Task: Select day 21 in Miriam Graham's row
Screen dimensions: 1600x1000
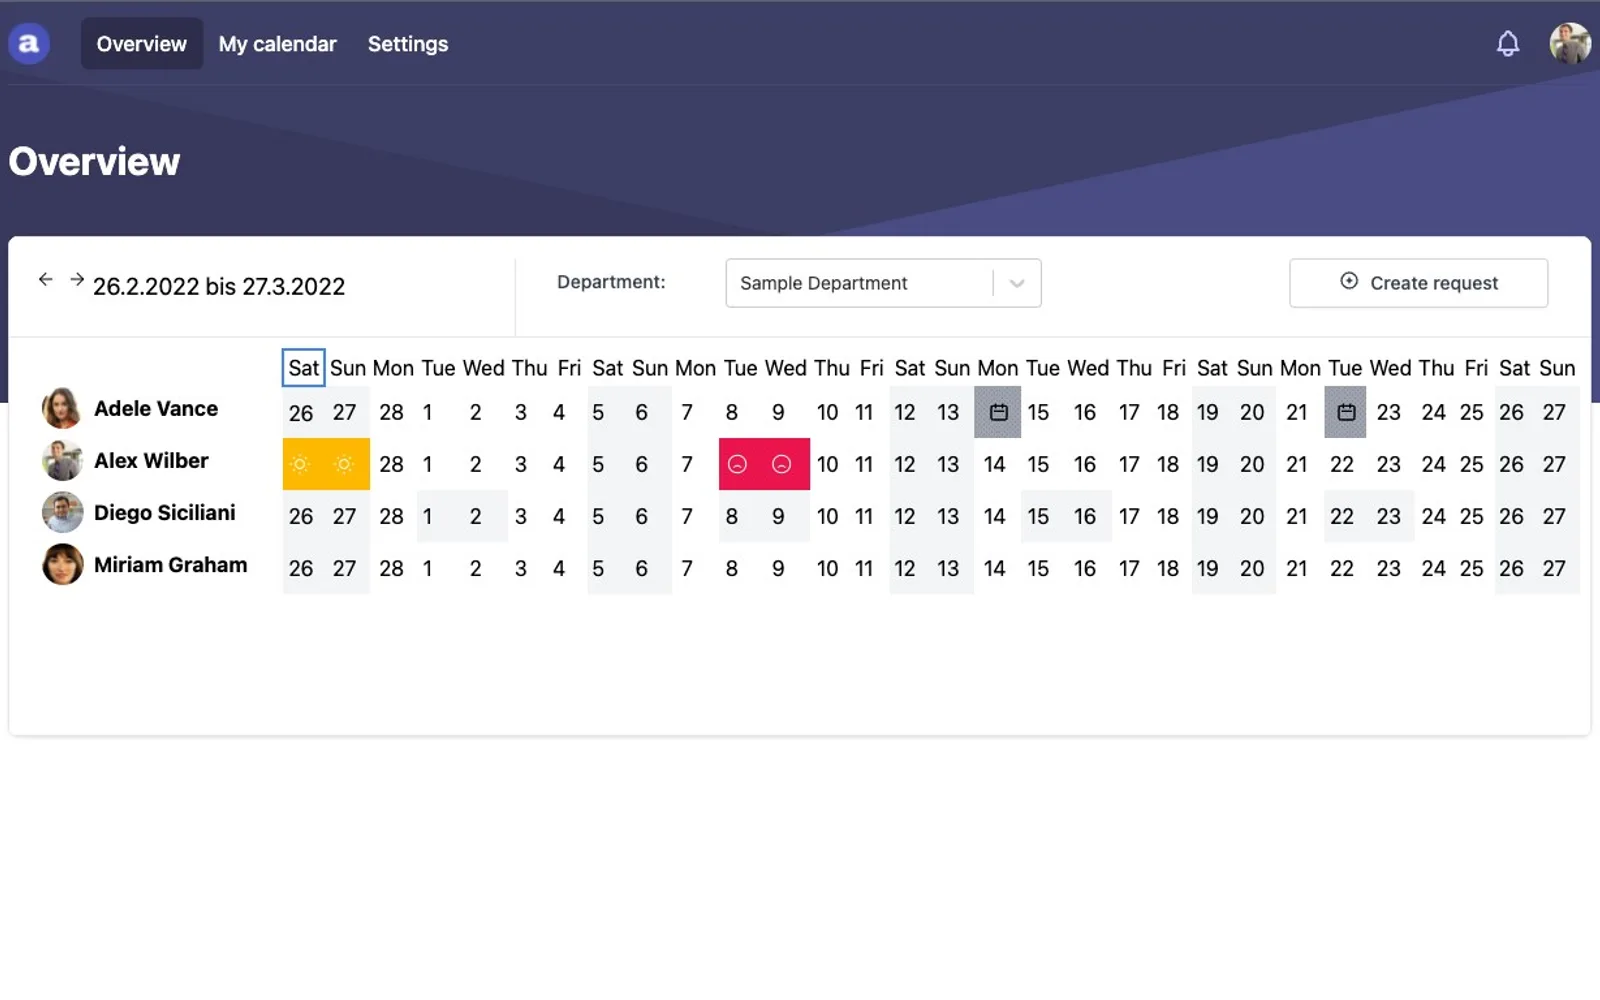Action: 1297,568
